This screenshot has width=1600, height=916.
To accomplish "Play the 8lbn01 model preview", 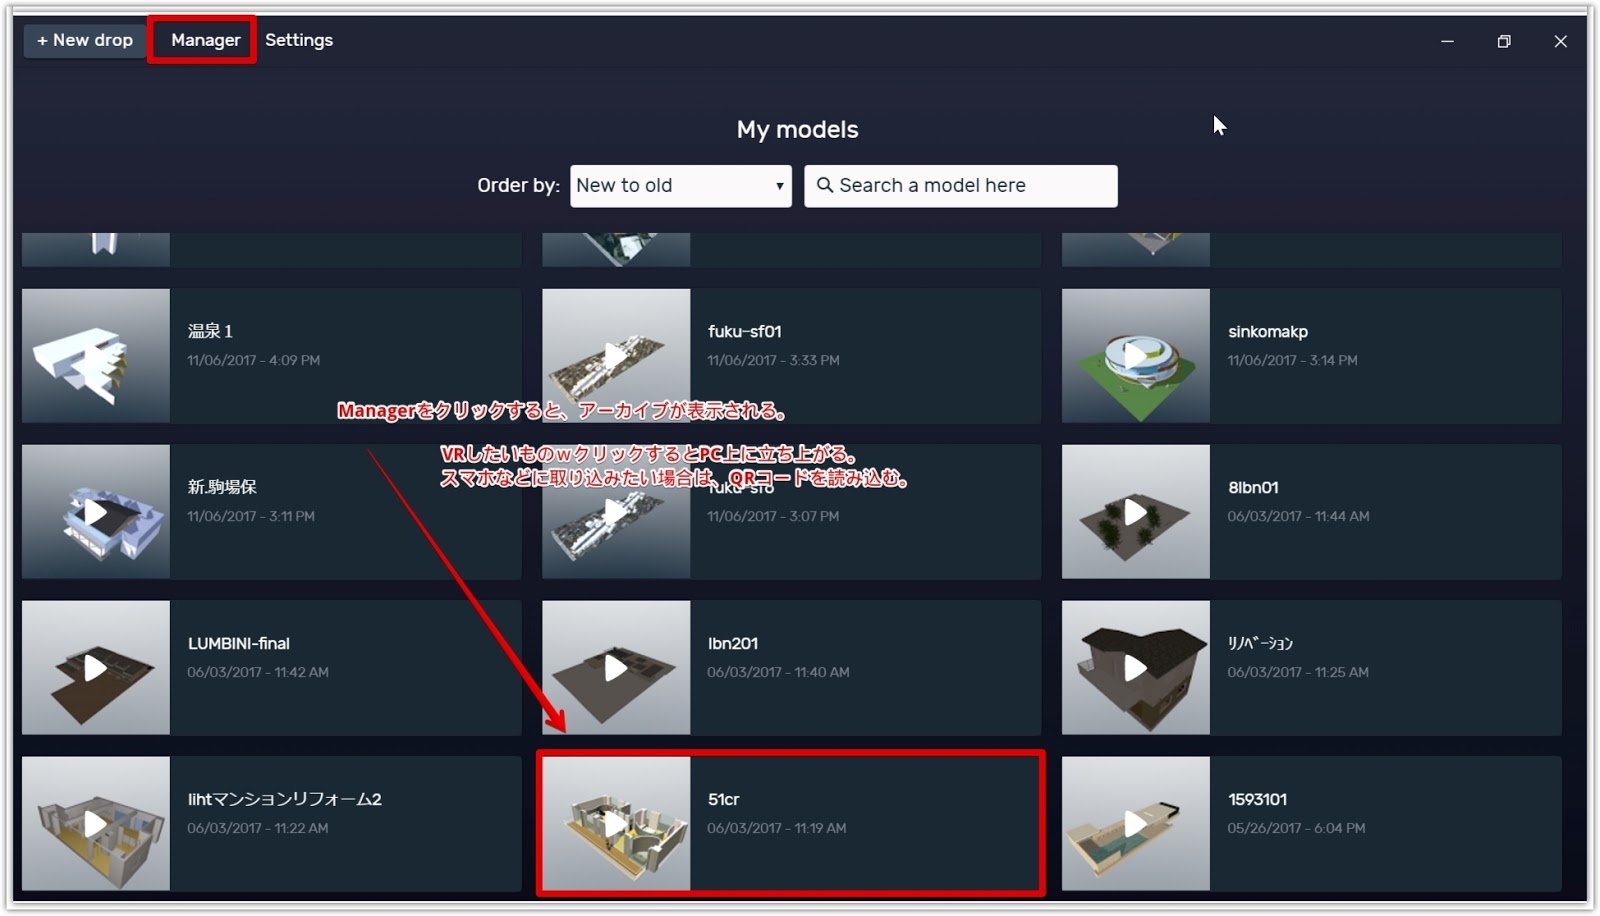I will (1135, 512).
